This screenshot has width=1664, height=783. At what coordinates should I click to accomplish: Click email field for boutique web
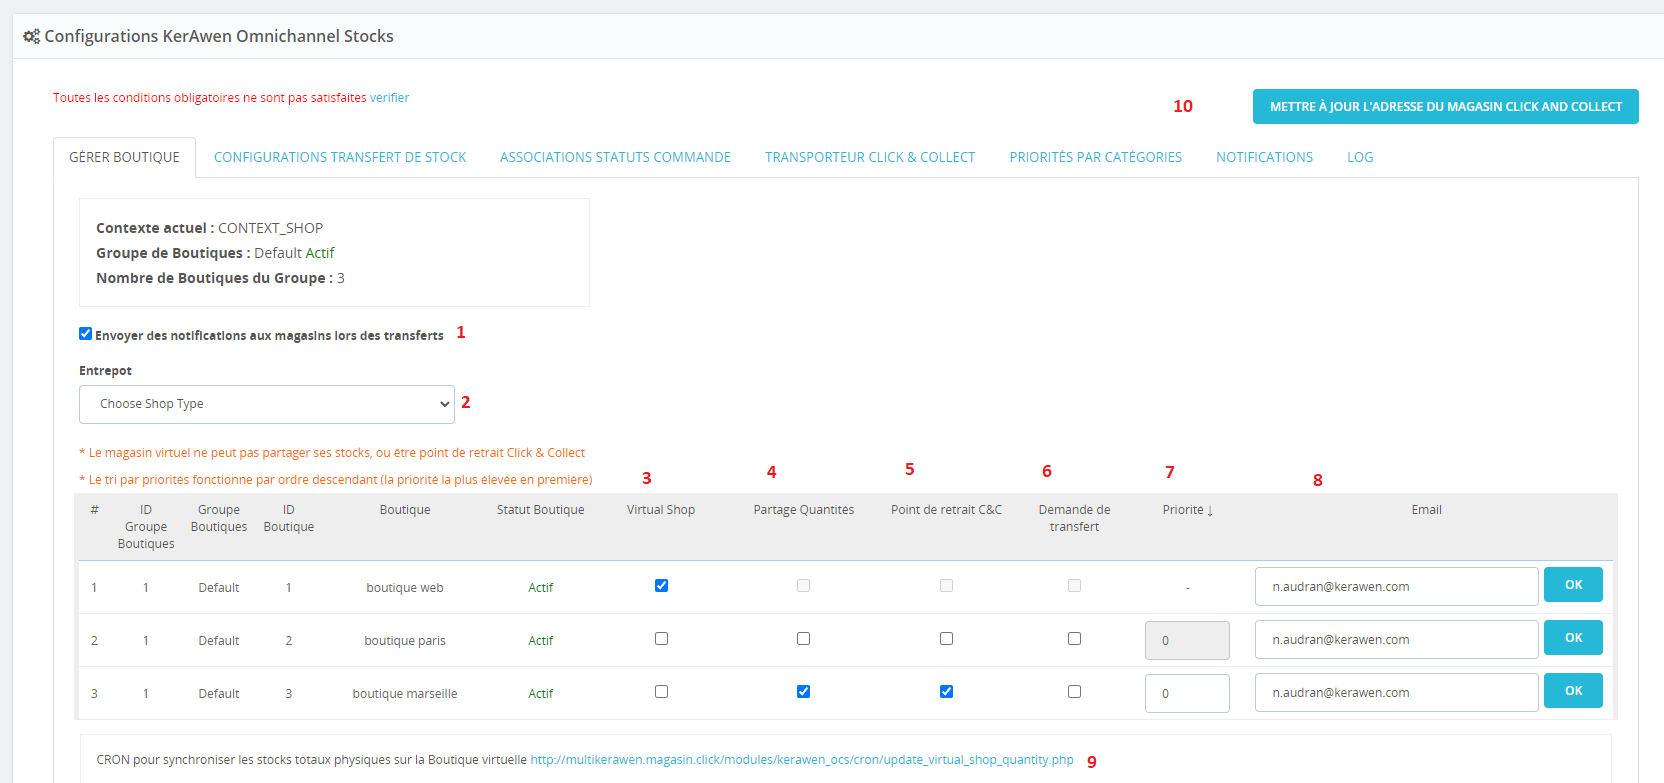[x=1396, y=587]
